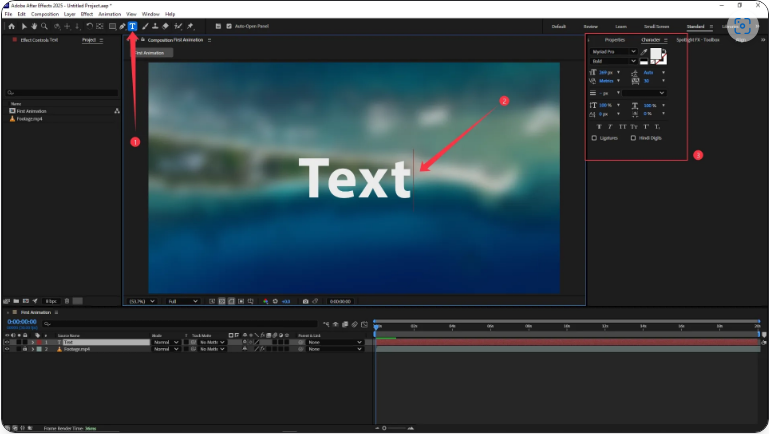Switch to the Properties panel tab

[615, 40]
